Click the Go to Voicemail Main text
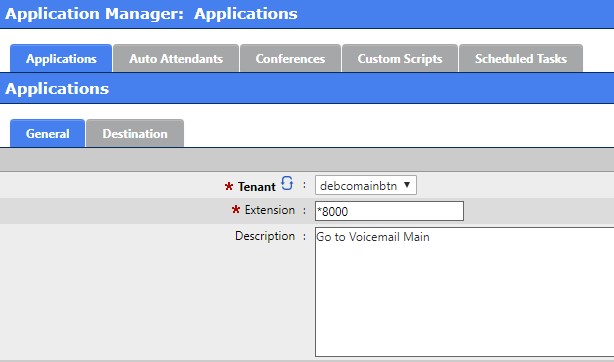This screenshot has width=614, height=362. pyautogui.click(x=373, y=237)
